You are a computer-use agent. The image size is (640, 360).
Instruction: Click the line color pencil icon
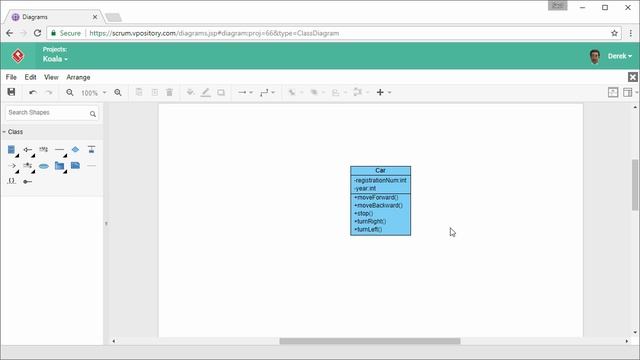point(206,93)
